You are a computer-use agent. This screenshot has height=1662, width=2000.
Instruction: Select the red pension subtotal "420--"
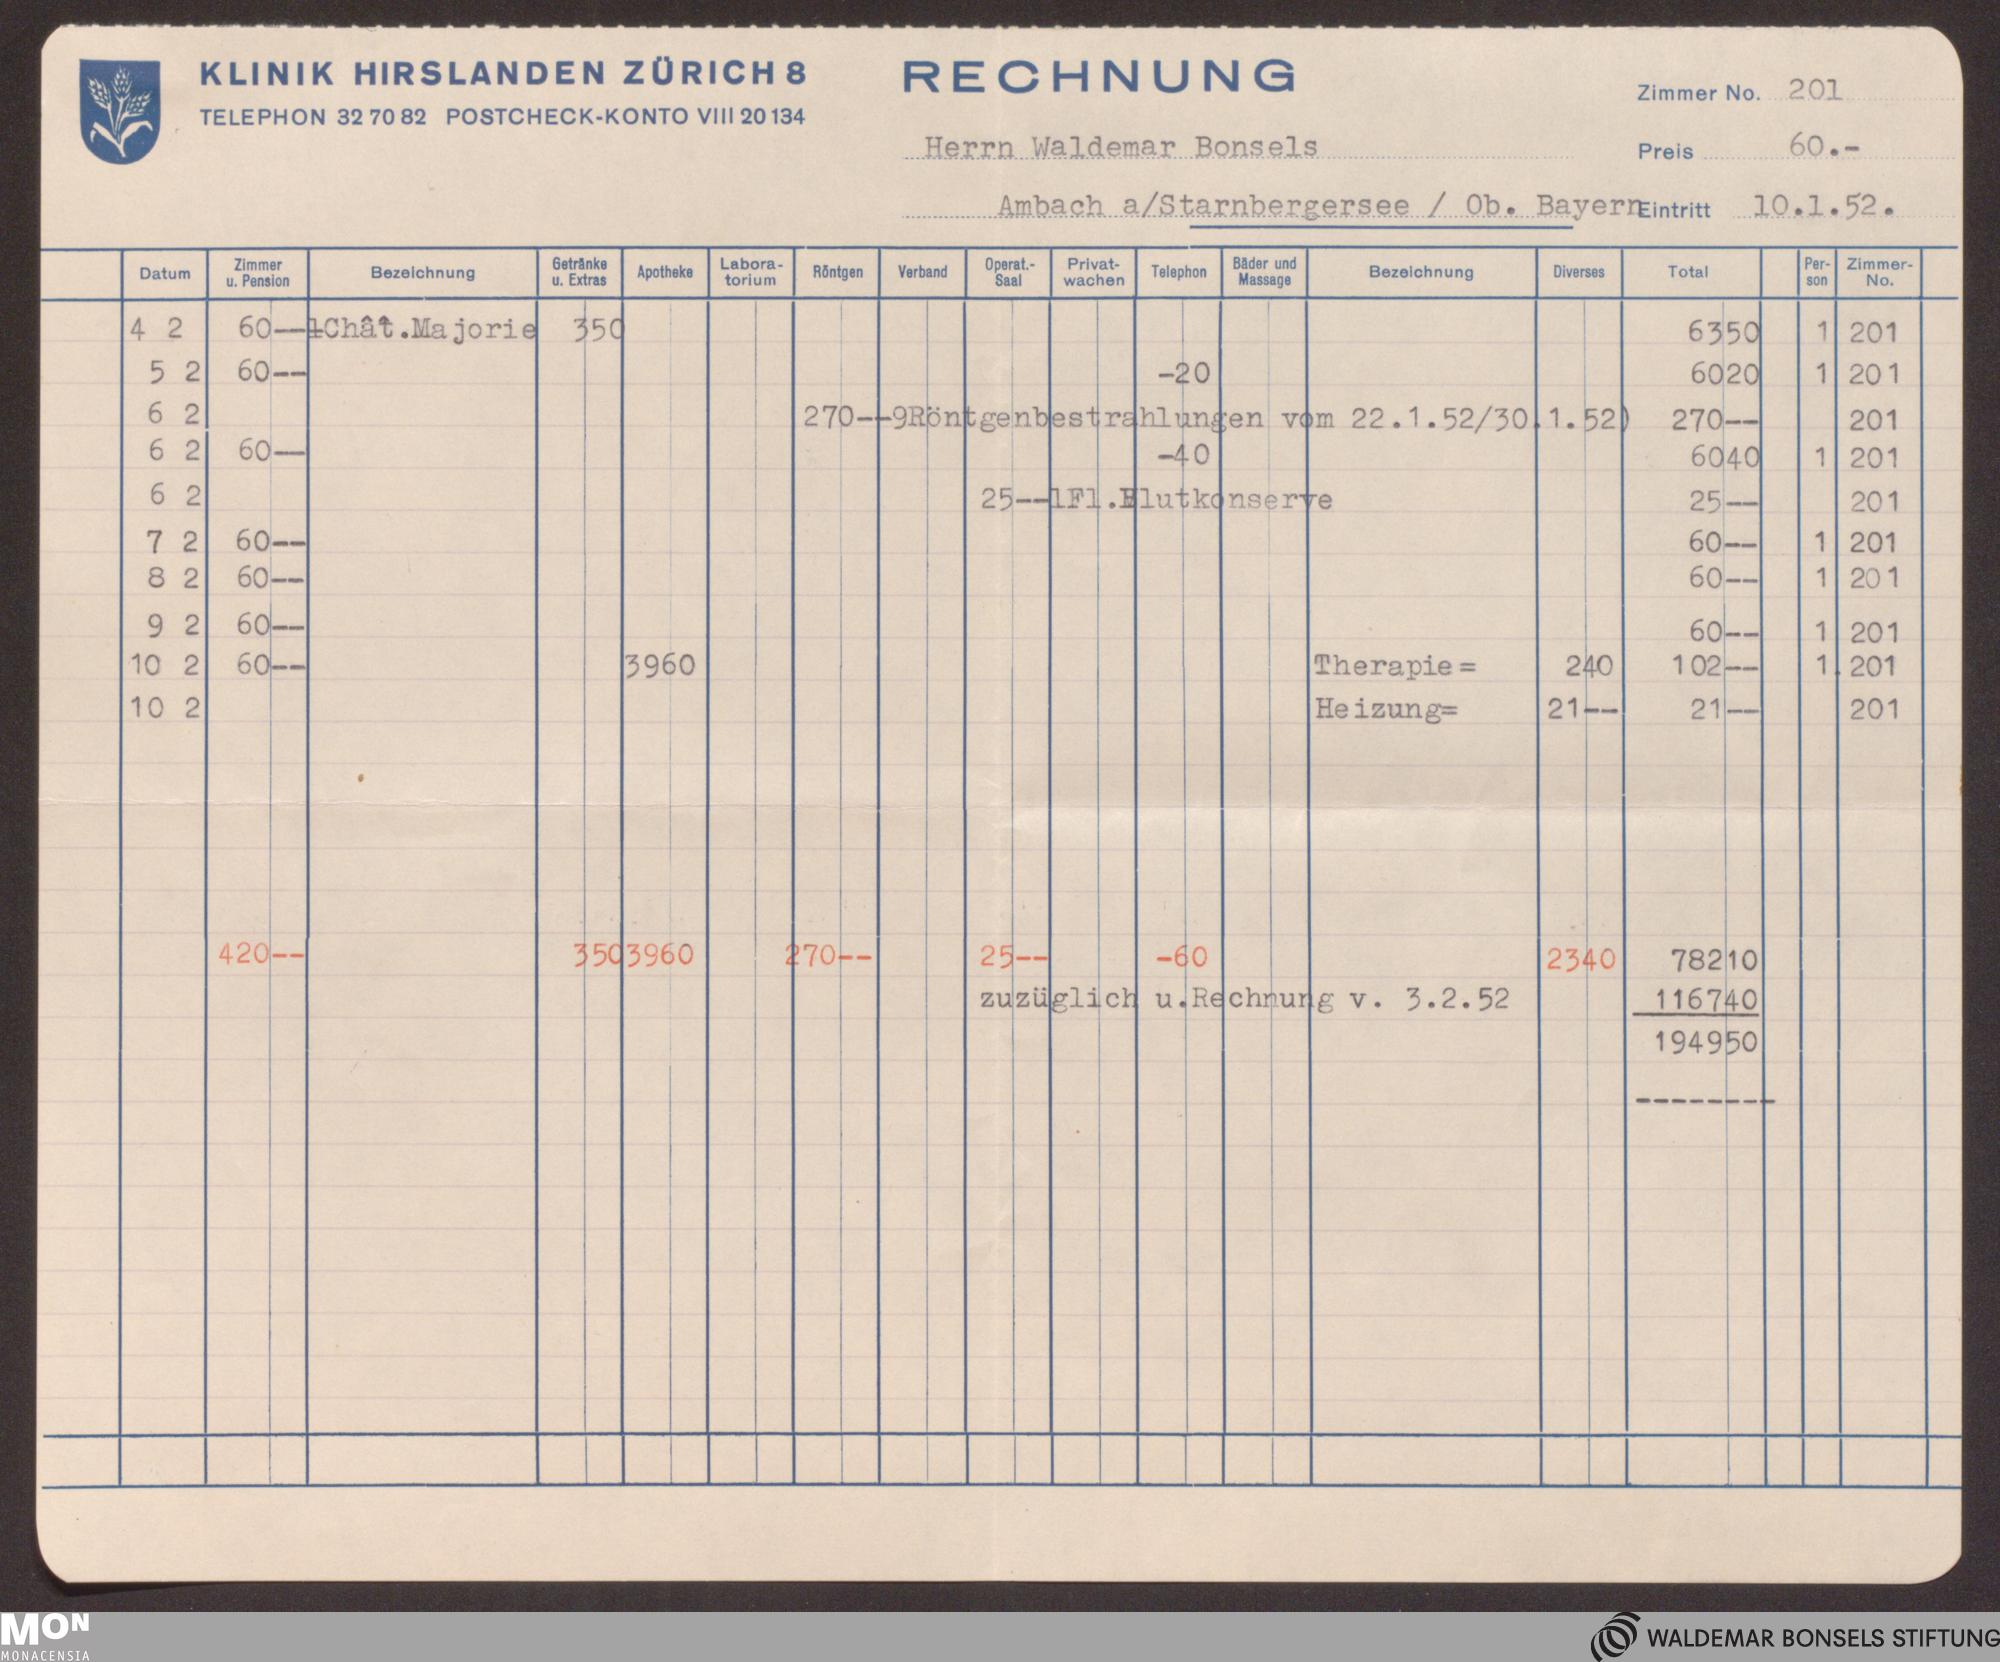[261, 954]
